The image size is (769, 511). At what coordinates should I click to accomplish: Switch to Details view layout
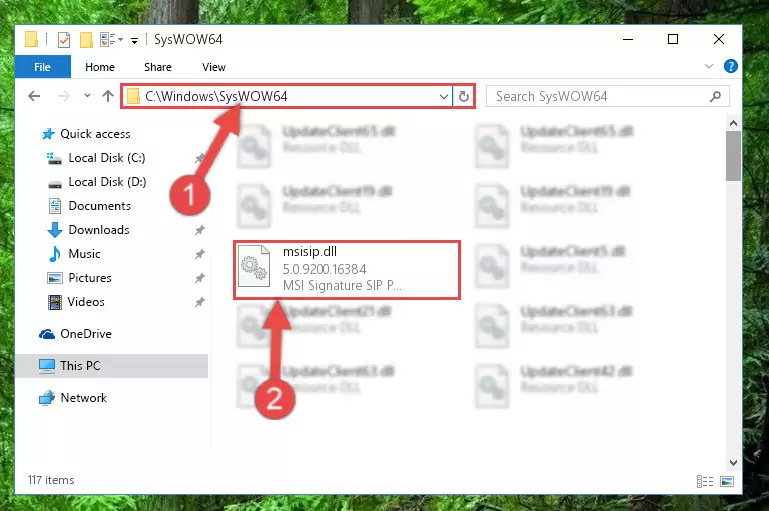coord(705,482)
